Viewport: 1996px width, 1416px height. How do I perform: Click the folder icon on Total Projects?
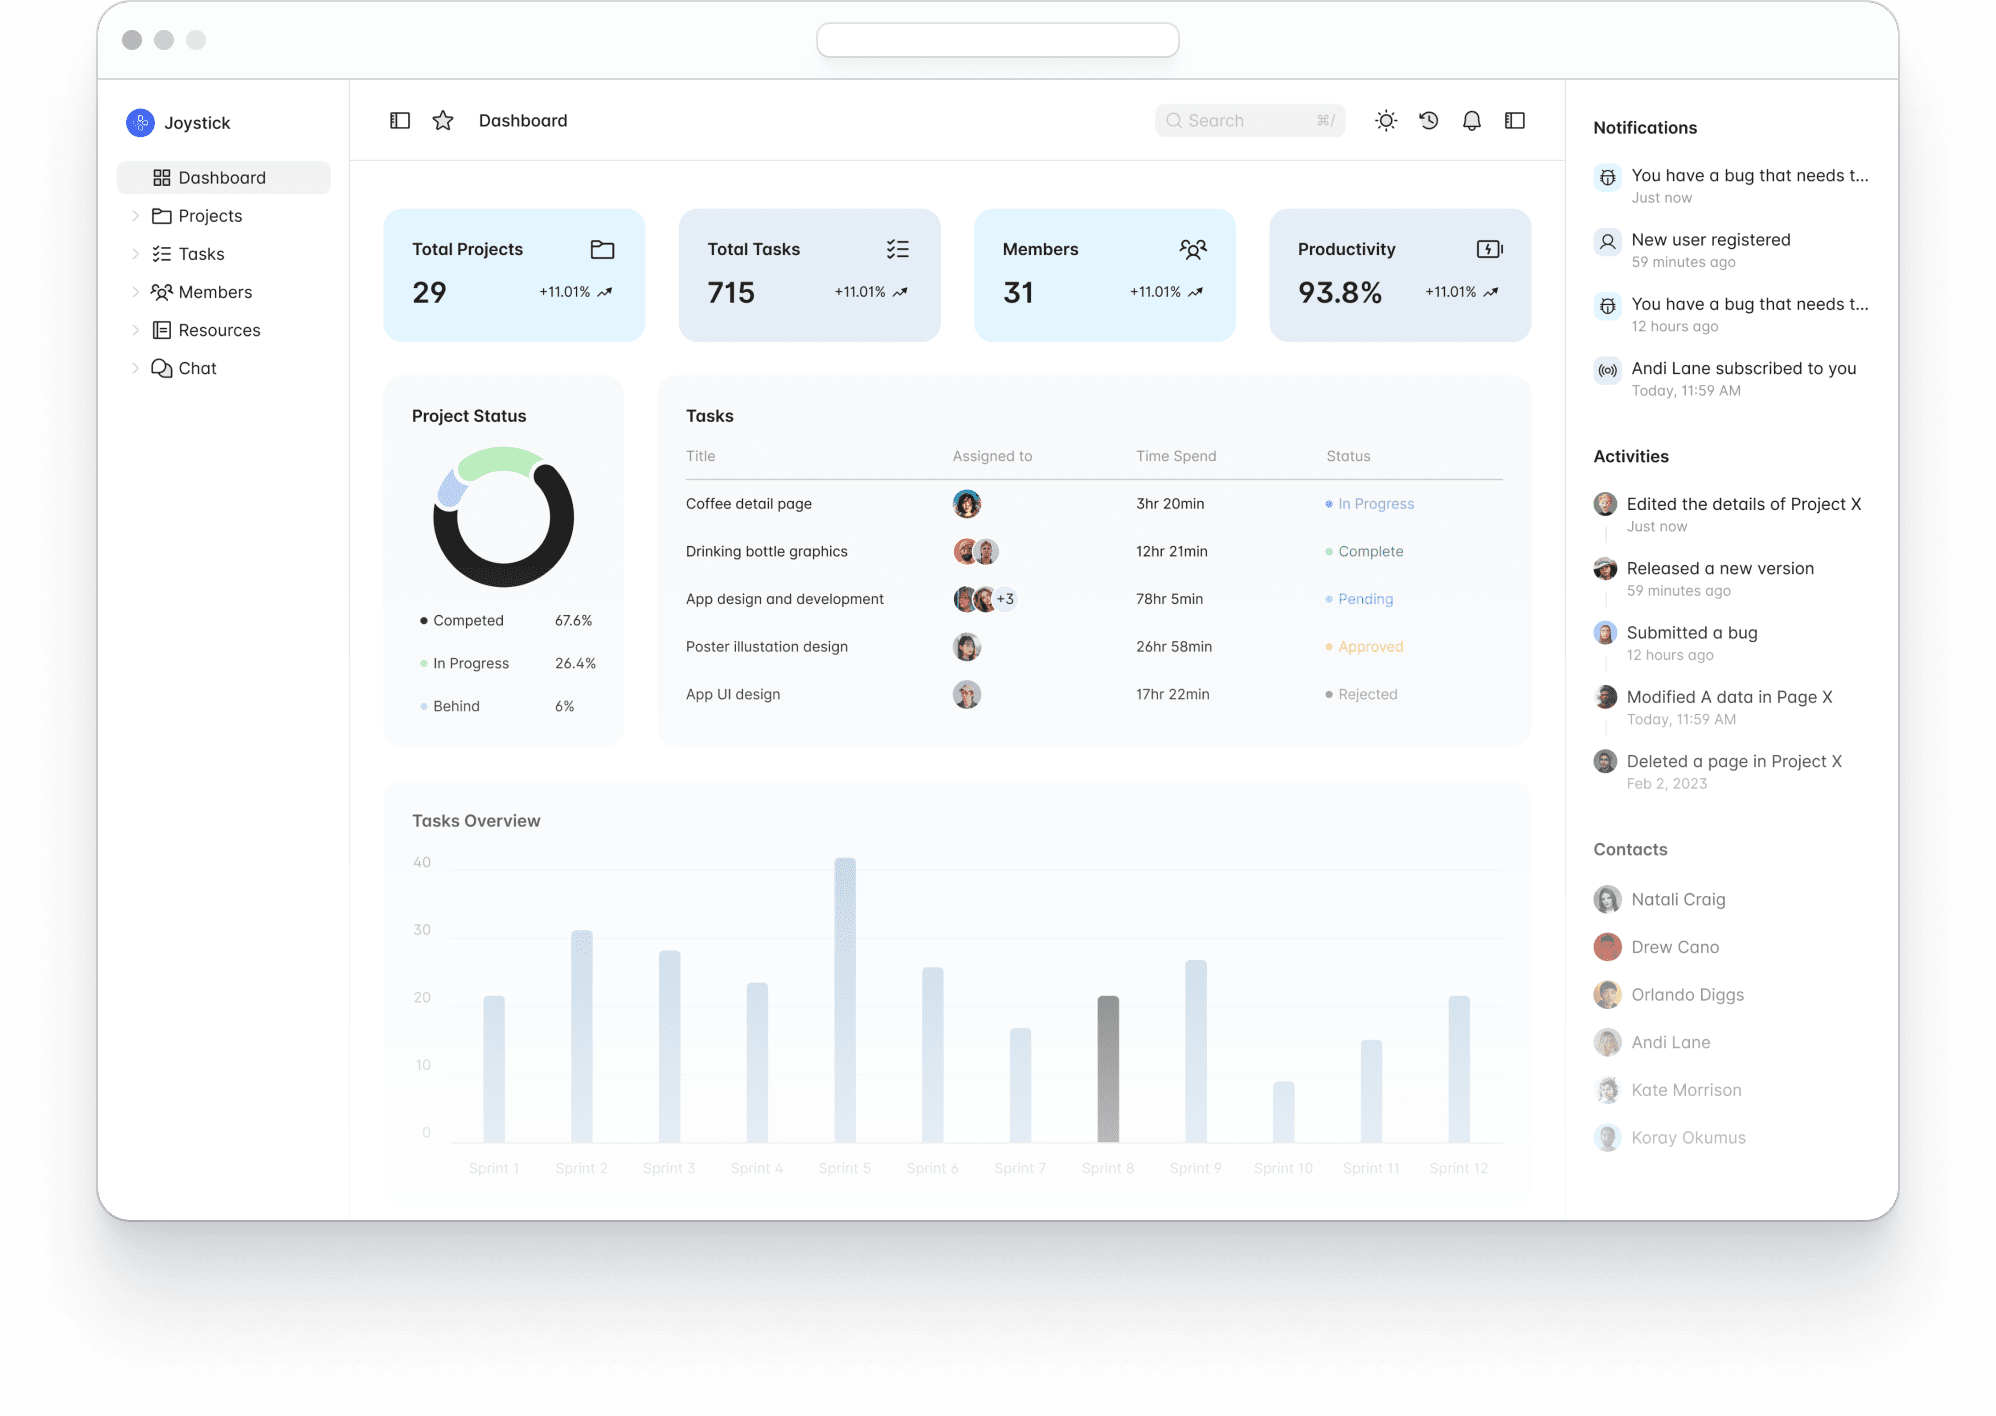(x=602, y=249)
